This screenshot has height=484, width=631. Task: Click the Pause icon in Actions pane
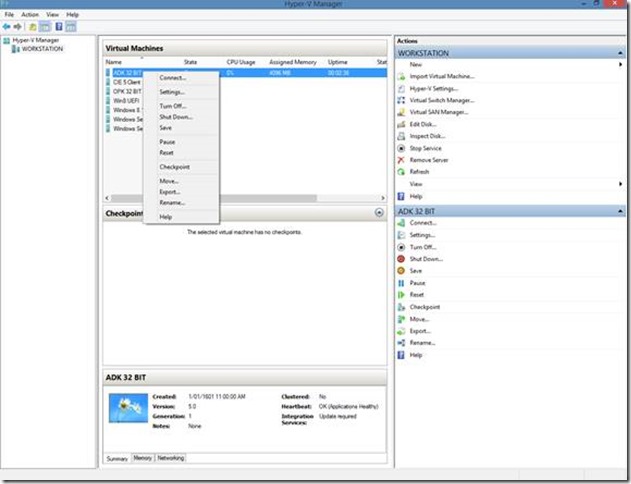pos(401,283)
